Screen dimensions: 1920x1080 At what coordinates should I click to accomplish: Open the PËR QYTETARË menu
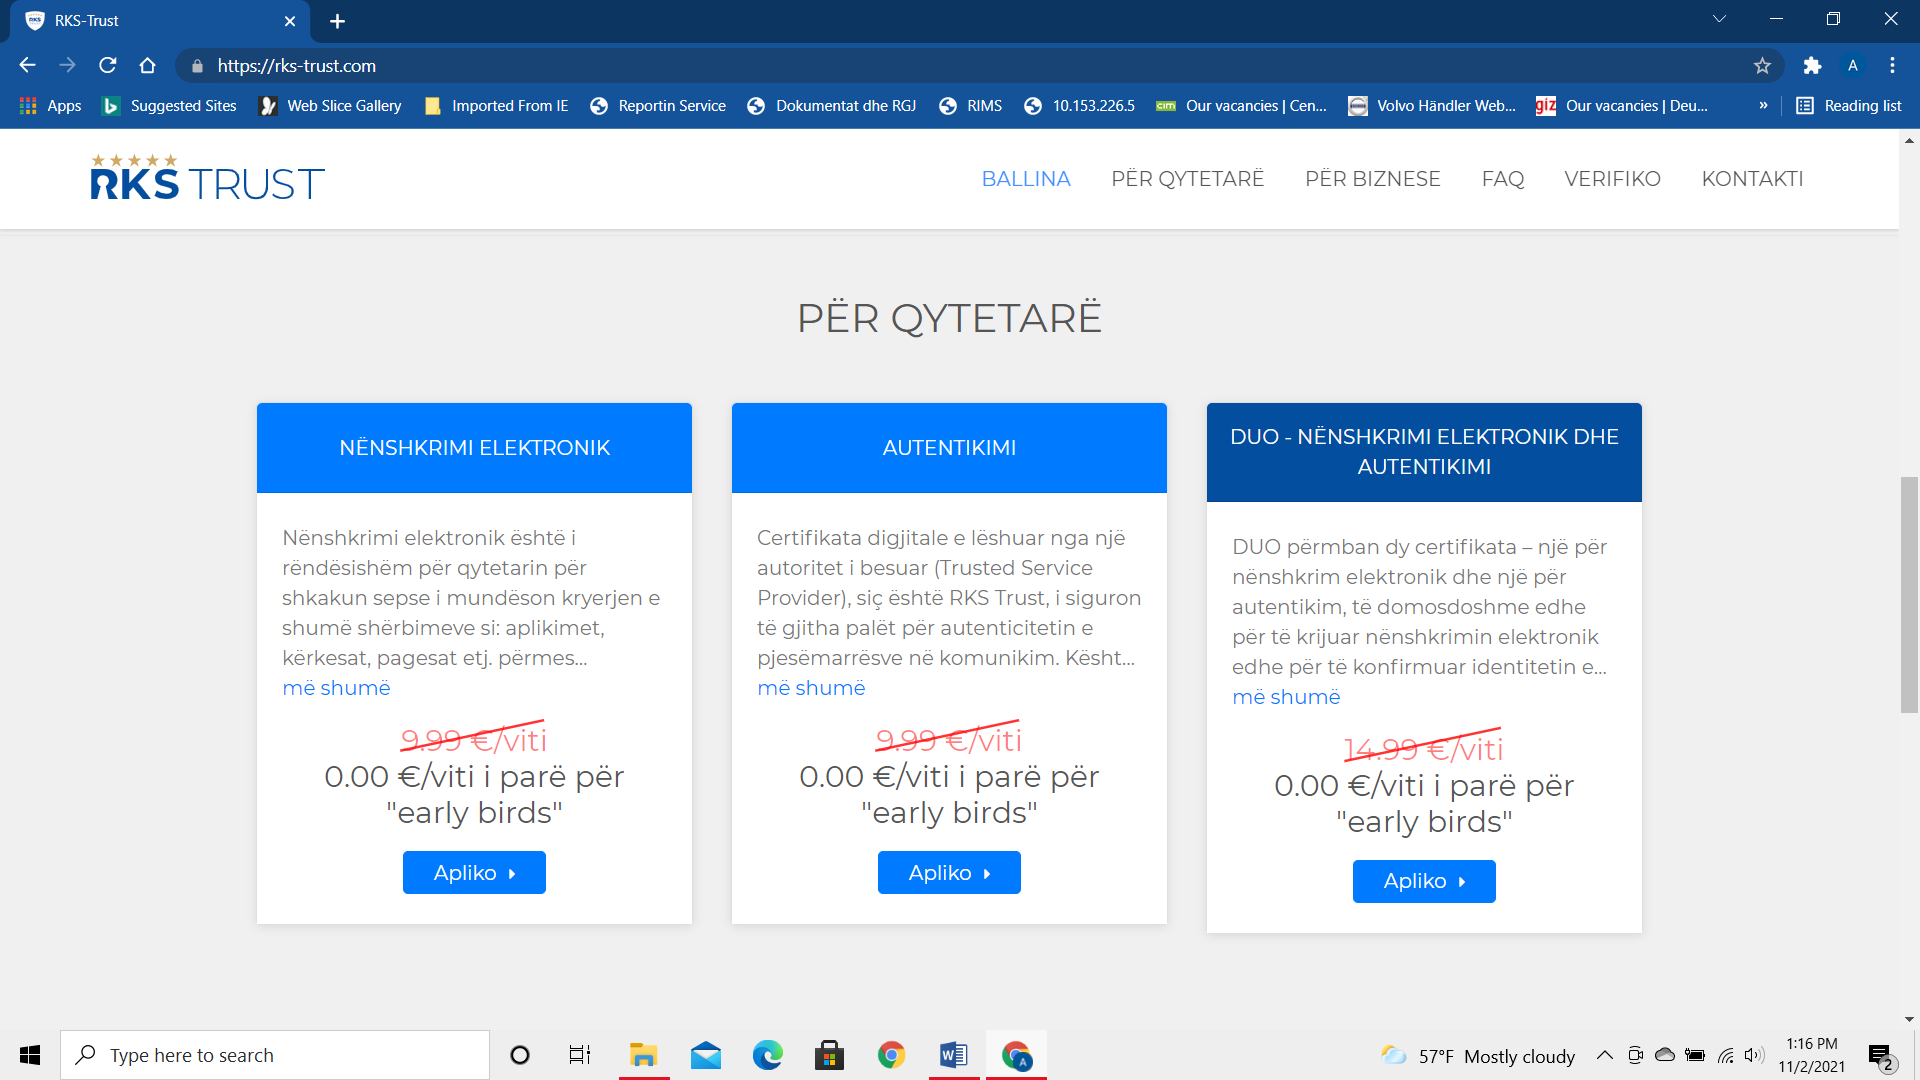(x=1188, y=179)
